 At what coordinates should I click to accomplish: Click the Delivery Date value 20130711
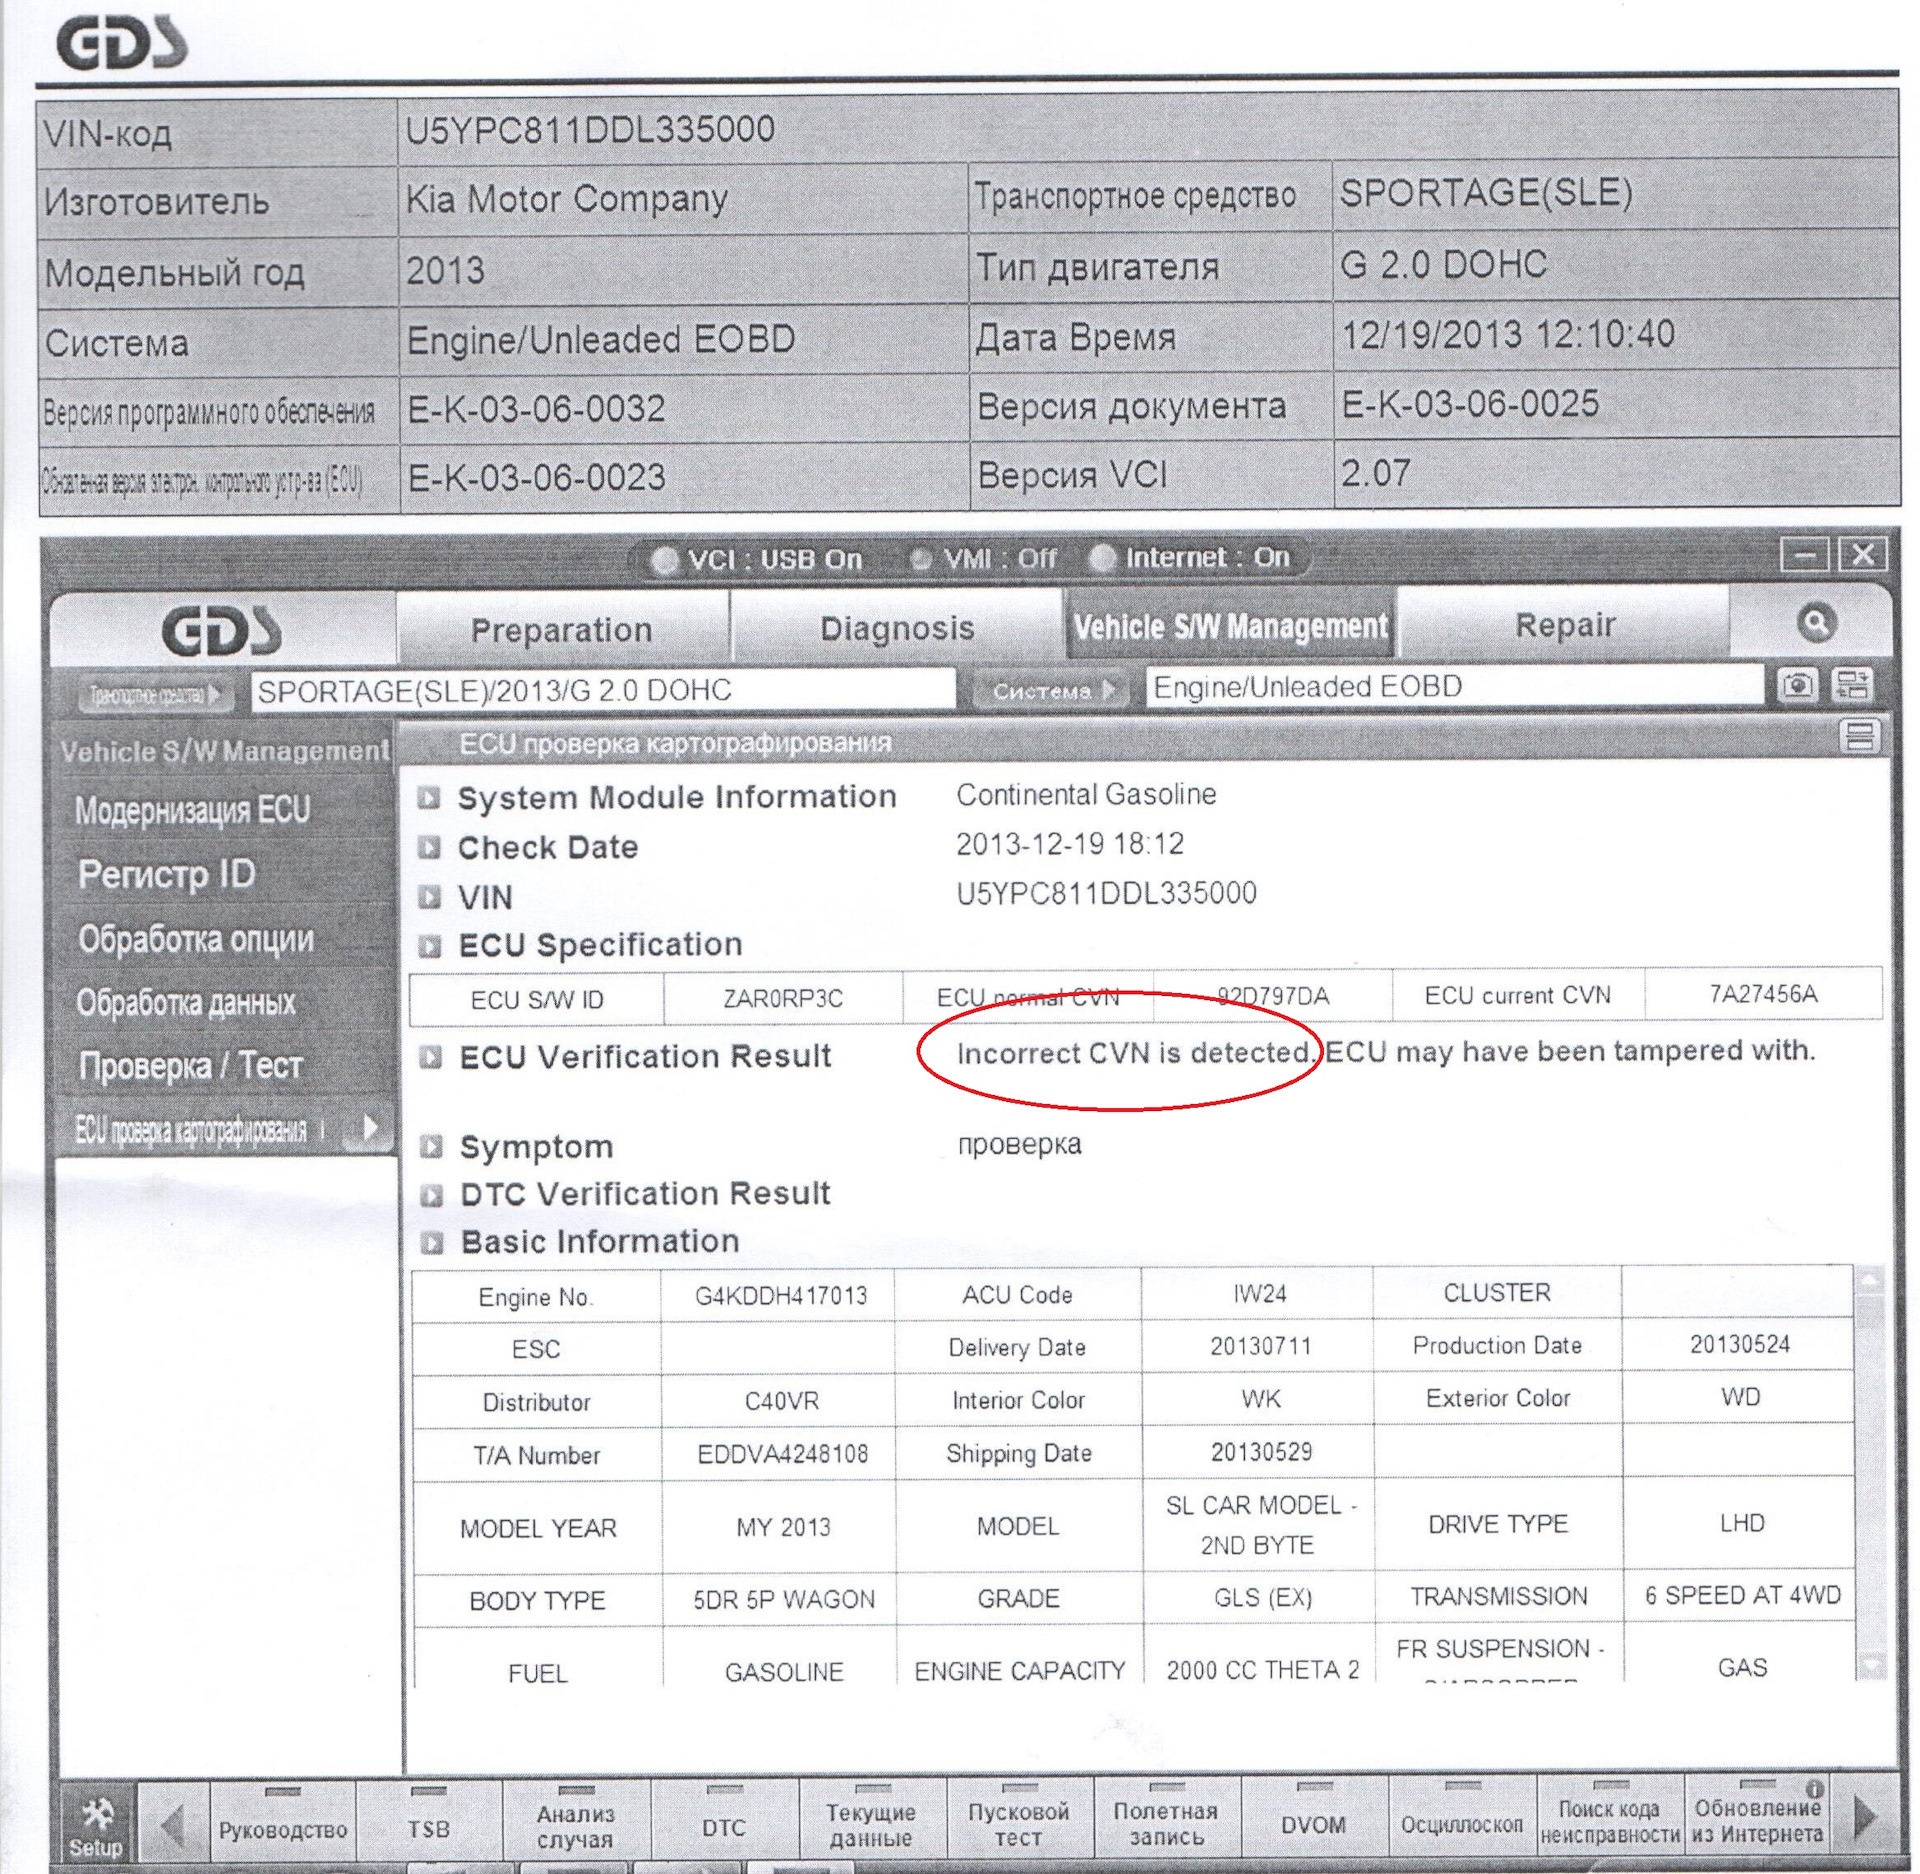tap(1260, 1346)
